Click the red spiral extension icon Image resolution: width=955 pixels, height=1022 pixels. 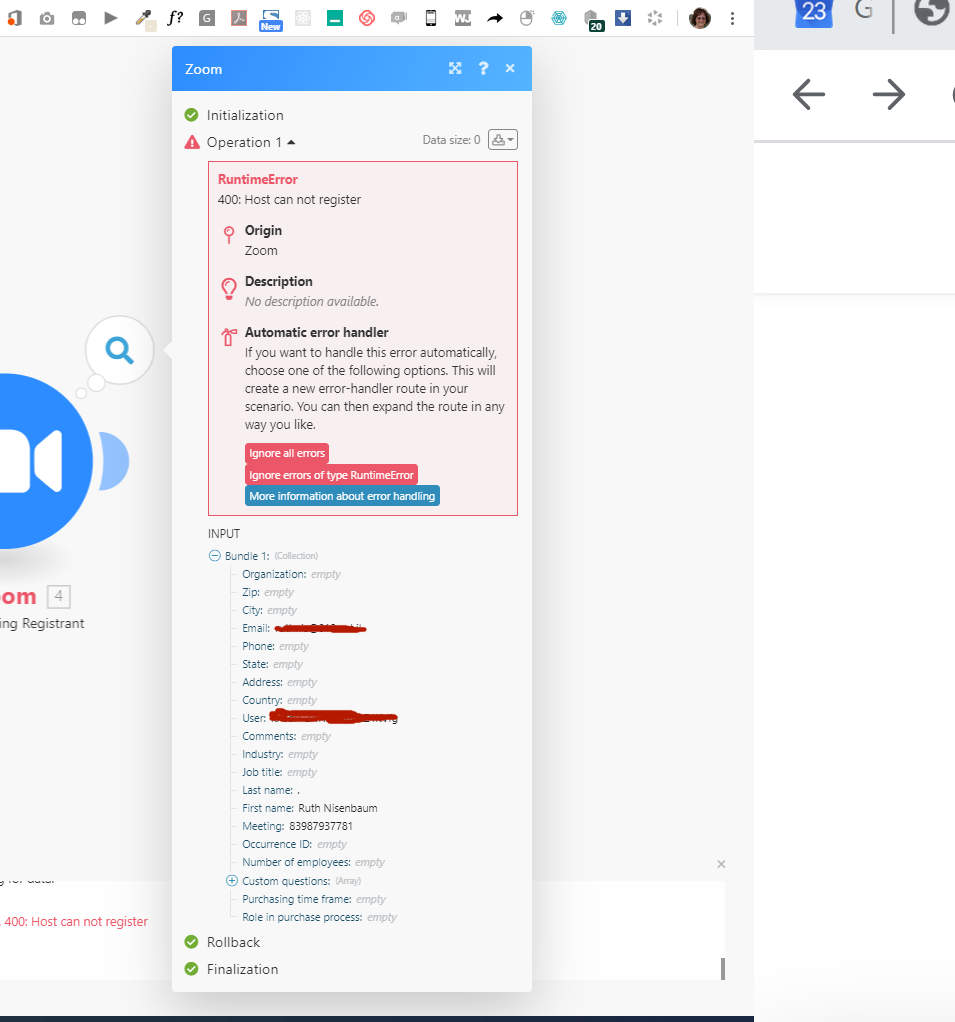pyautogui.click(x=366, y=18)
